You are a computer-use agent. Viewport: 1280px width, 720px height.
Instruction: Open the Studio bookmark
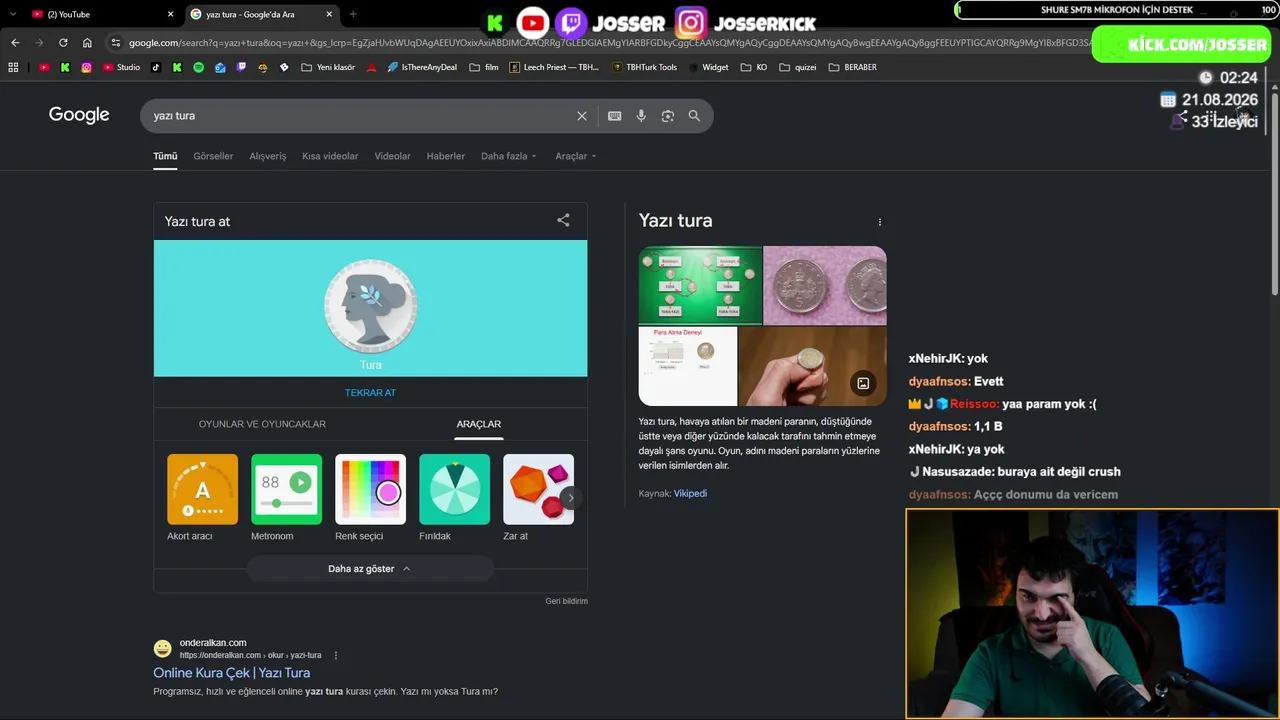coord(121,68)
